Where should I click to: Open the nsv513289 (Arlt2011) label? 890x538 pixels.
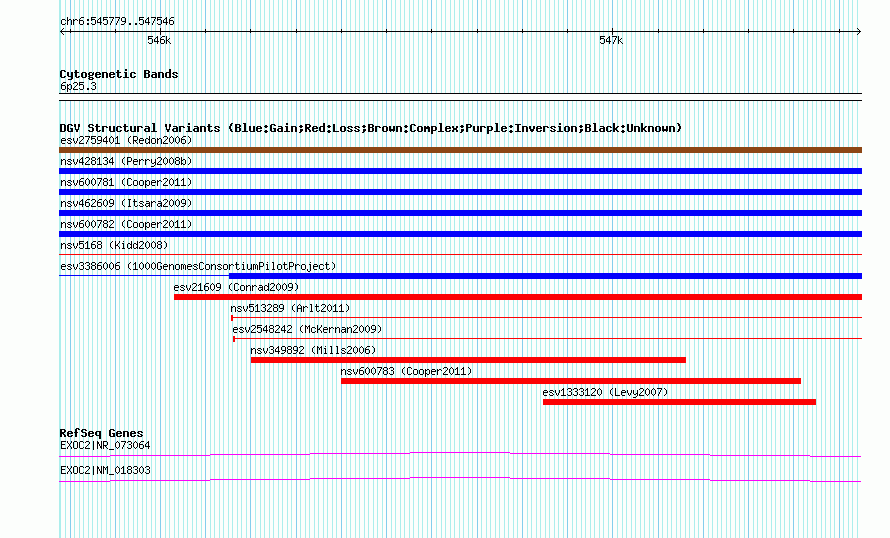point(290,308)
